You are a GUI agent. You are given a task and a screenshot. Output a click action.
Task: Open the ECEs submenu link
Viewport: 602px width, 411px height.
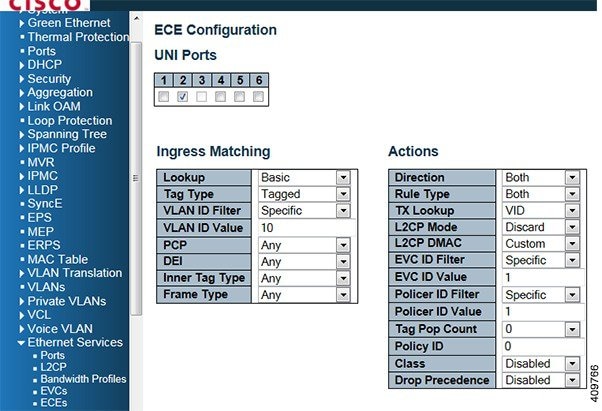coord(55,403)
